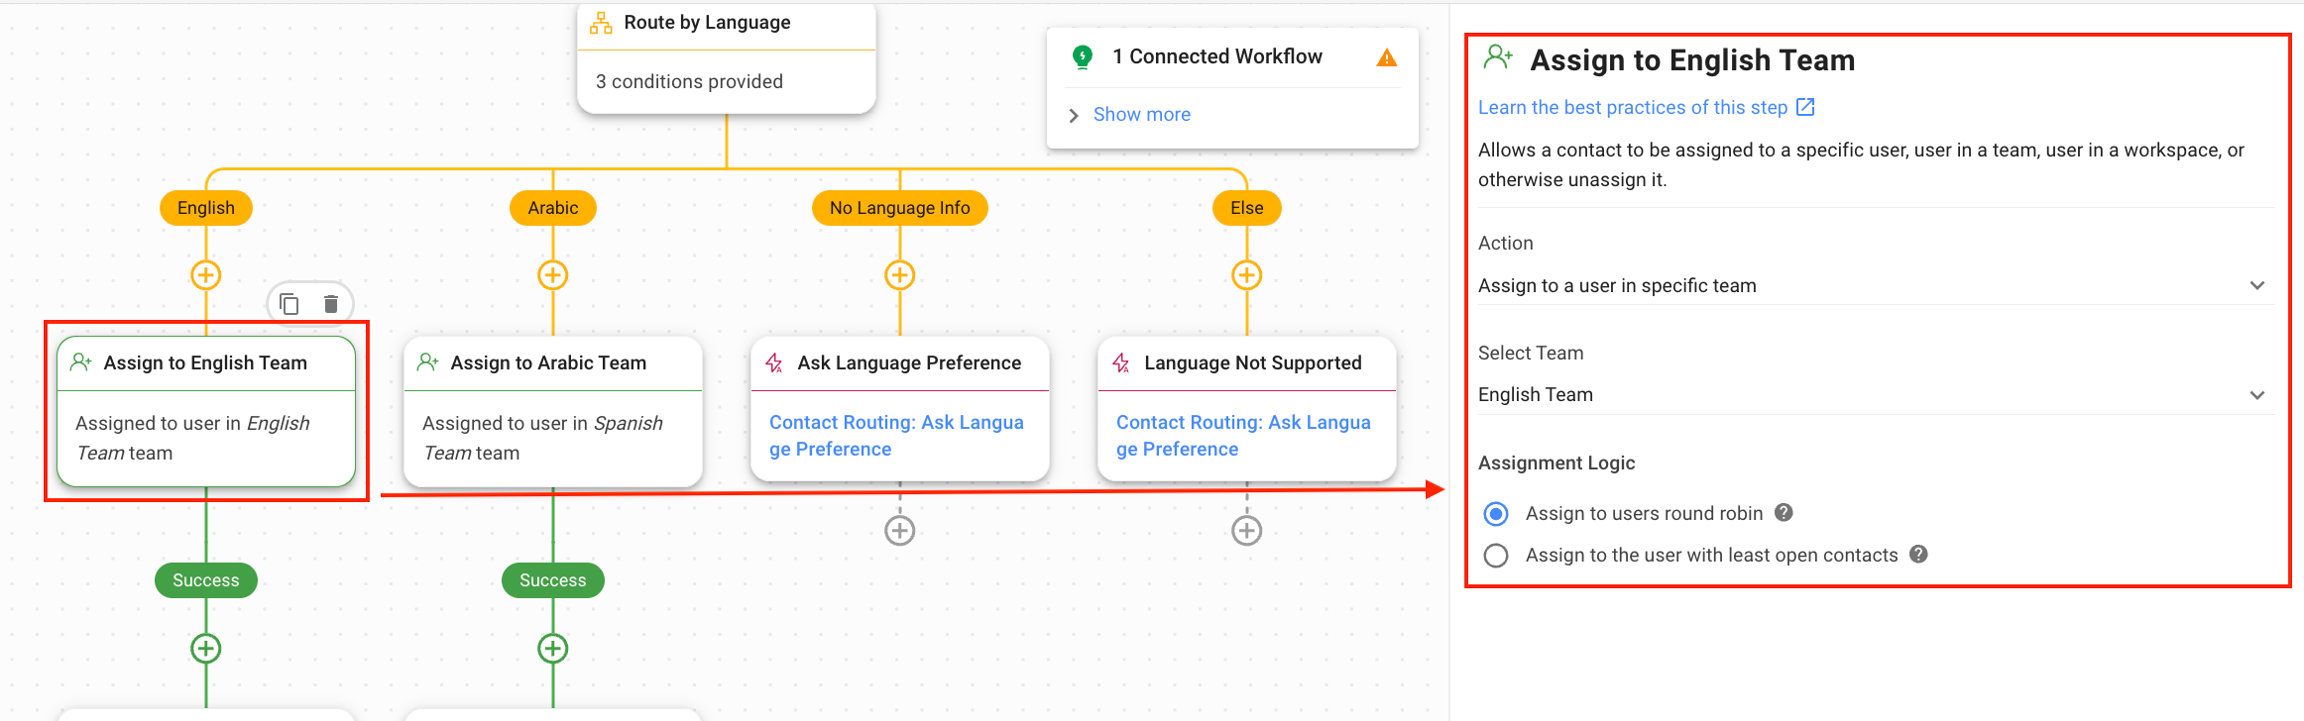Click plus below Ask Language Preference step
This screenshot has width=2304, height=721.
click(900, 530)
